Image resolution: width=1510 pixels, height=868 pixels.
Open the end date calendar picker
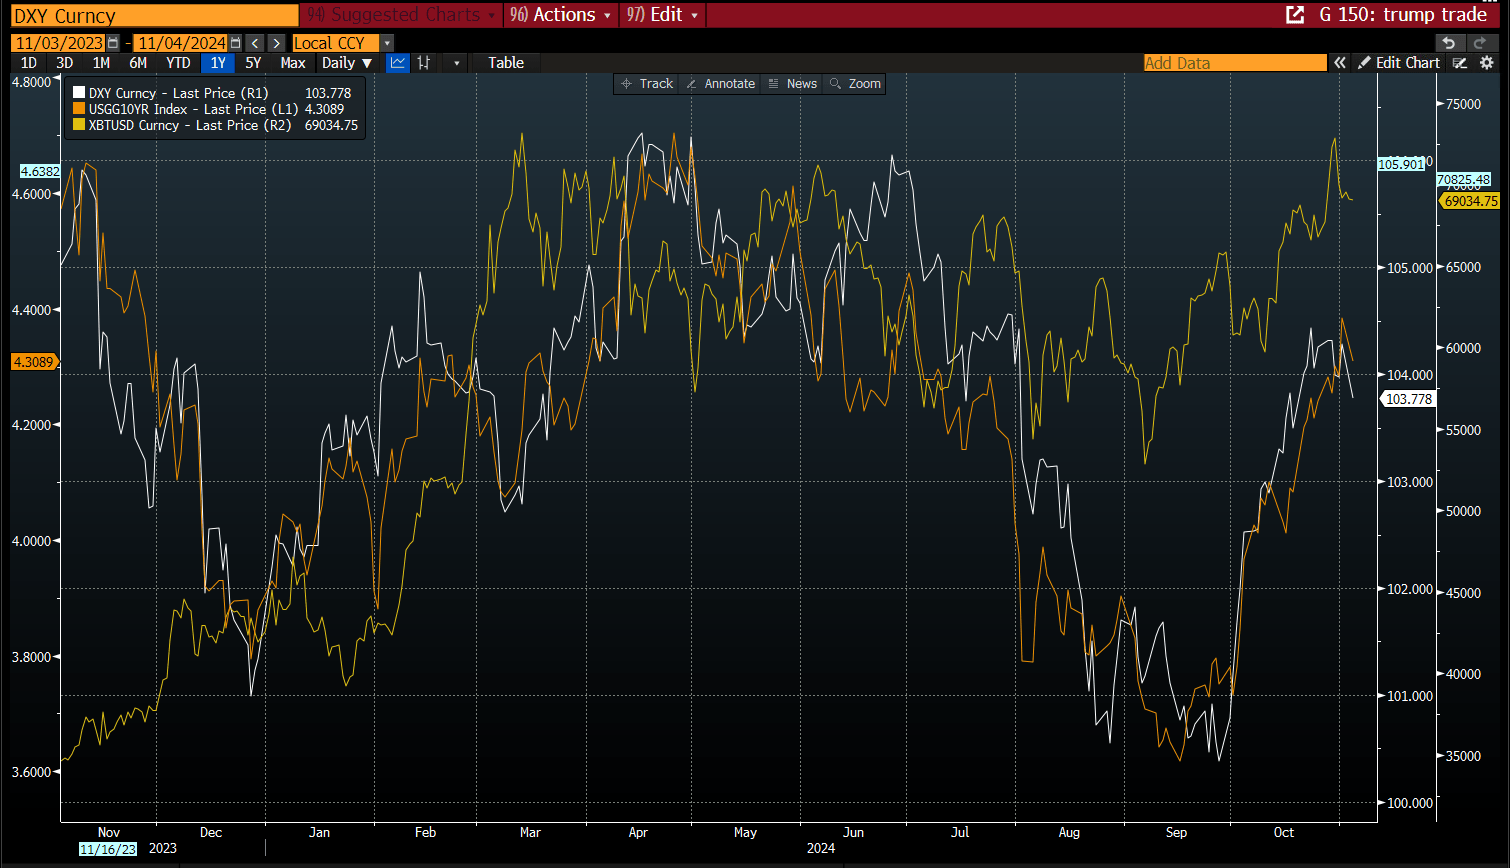point(235,43)
